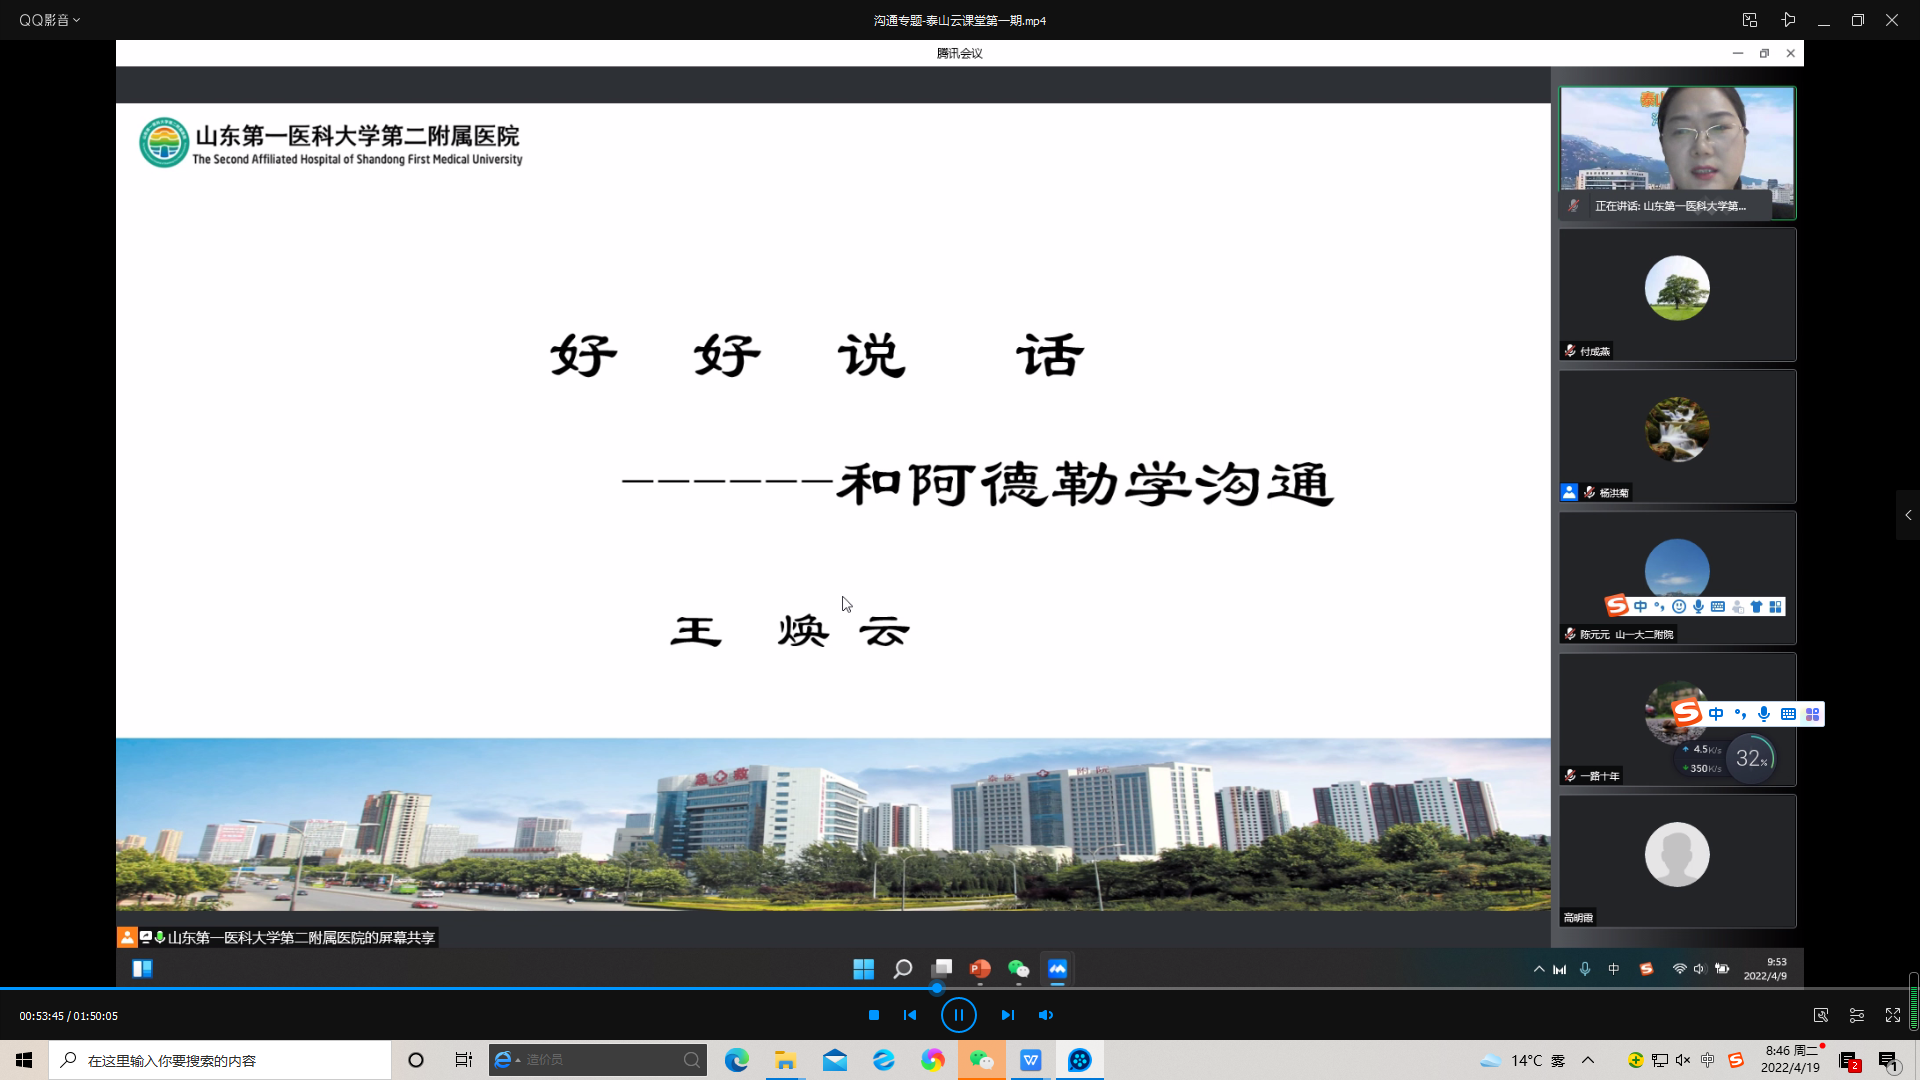
Task: Jump to the previous video
Action: pyautogui.click(x=910, y=1015)
